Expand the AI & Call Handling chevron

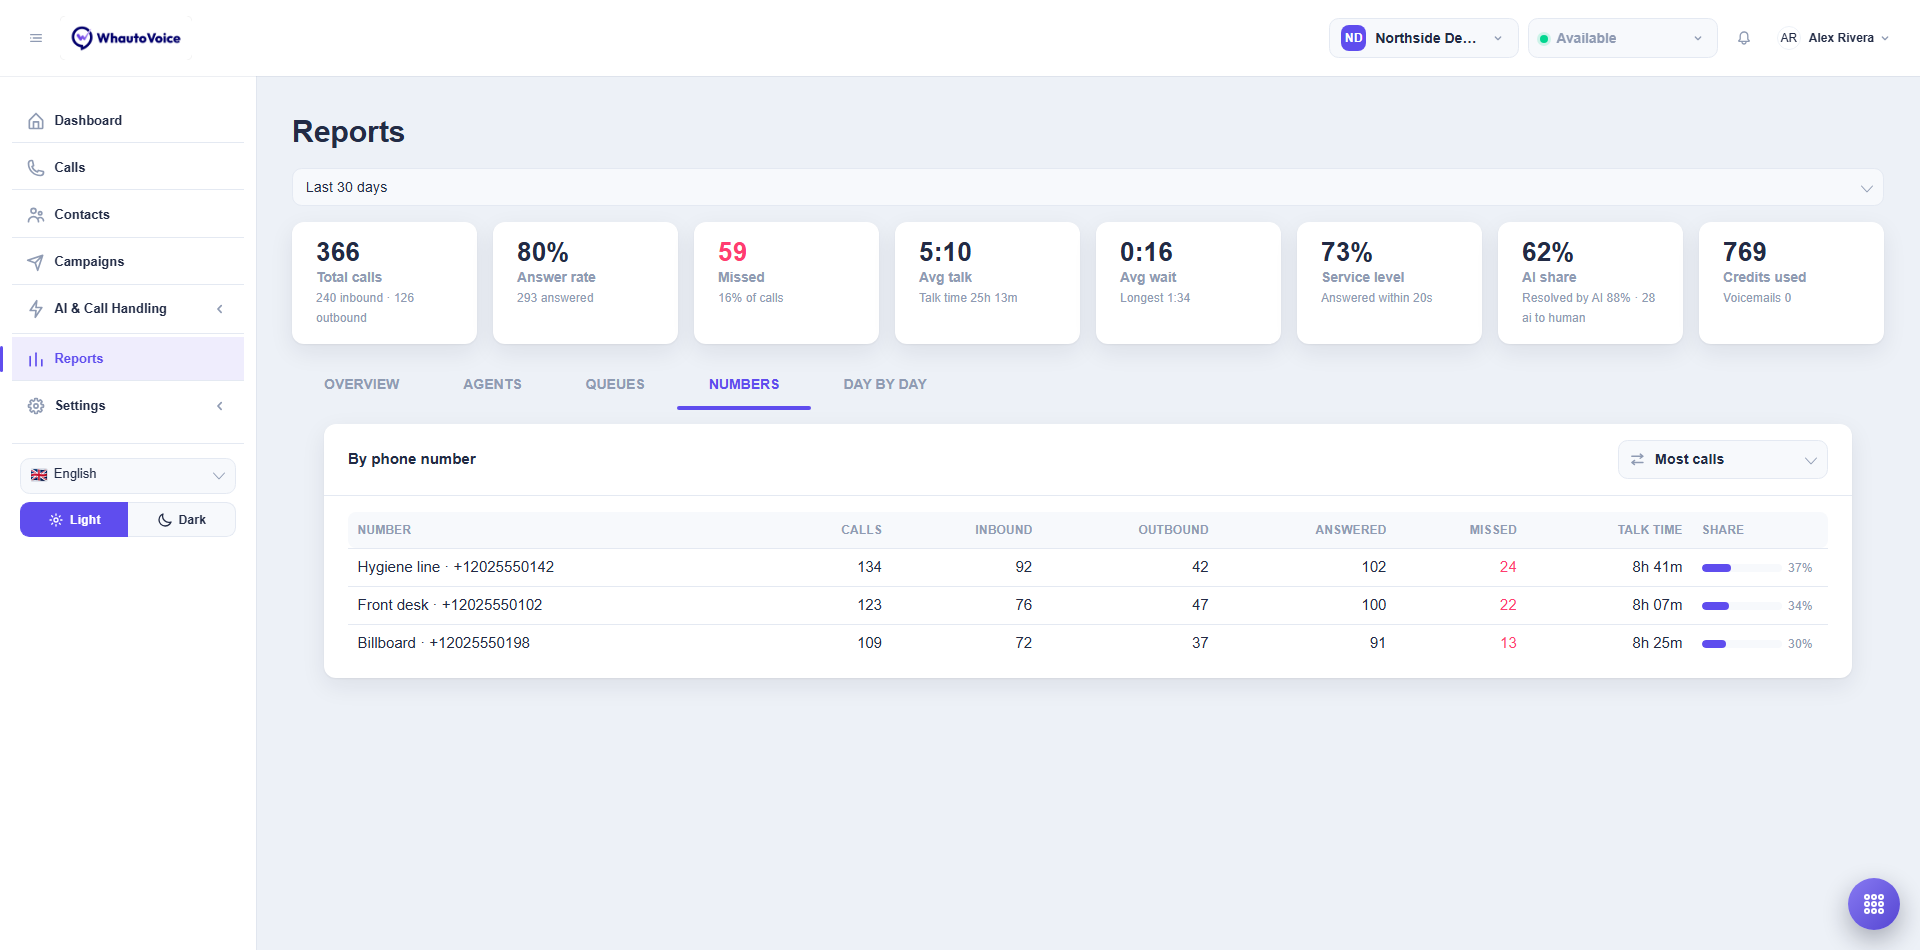click(220, 309)
